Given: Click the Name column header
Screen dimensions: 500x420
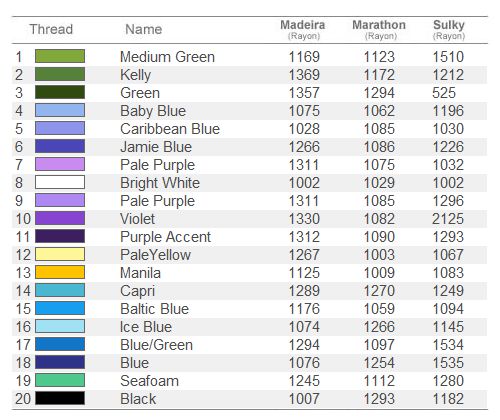Looking at the screenshot, I should click(144, 29).
